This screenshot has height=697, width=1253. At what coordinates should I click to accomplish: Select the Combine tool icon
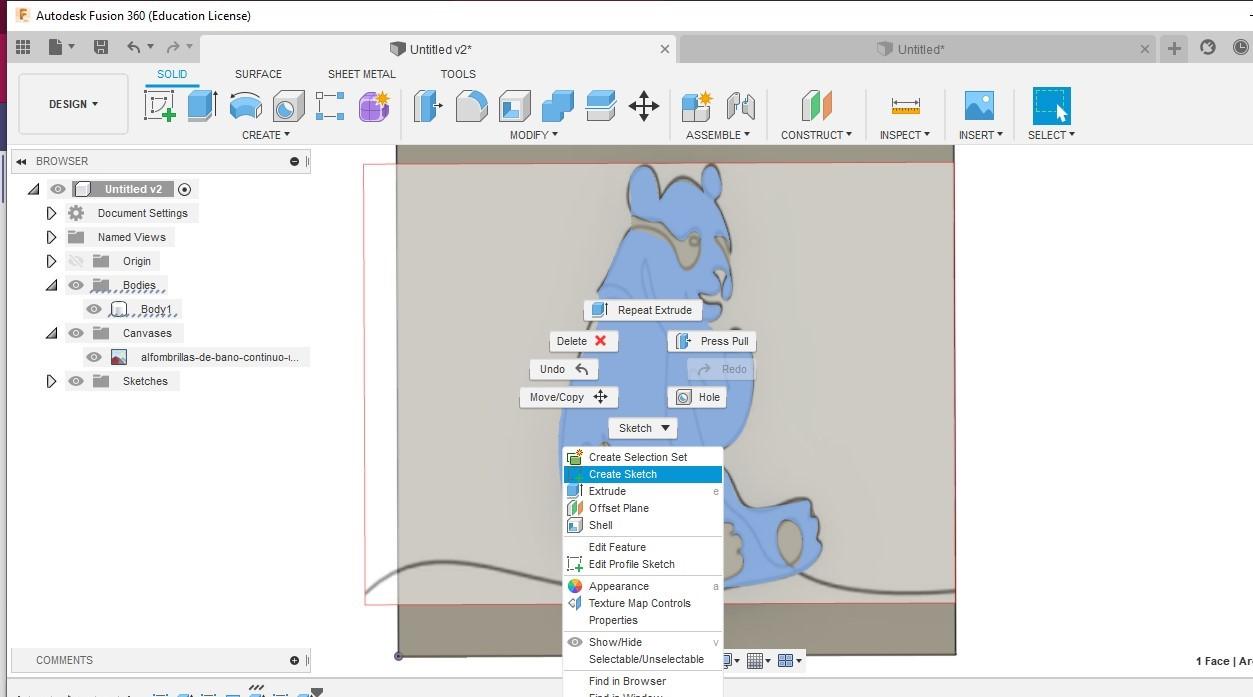pos(557,106)
